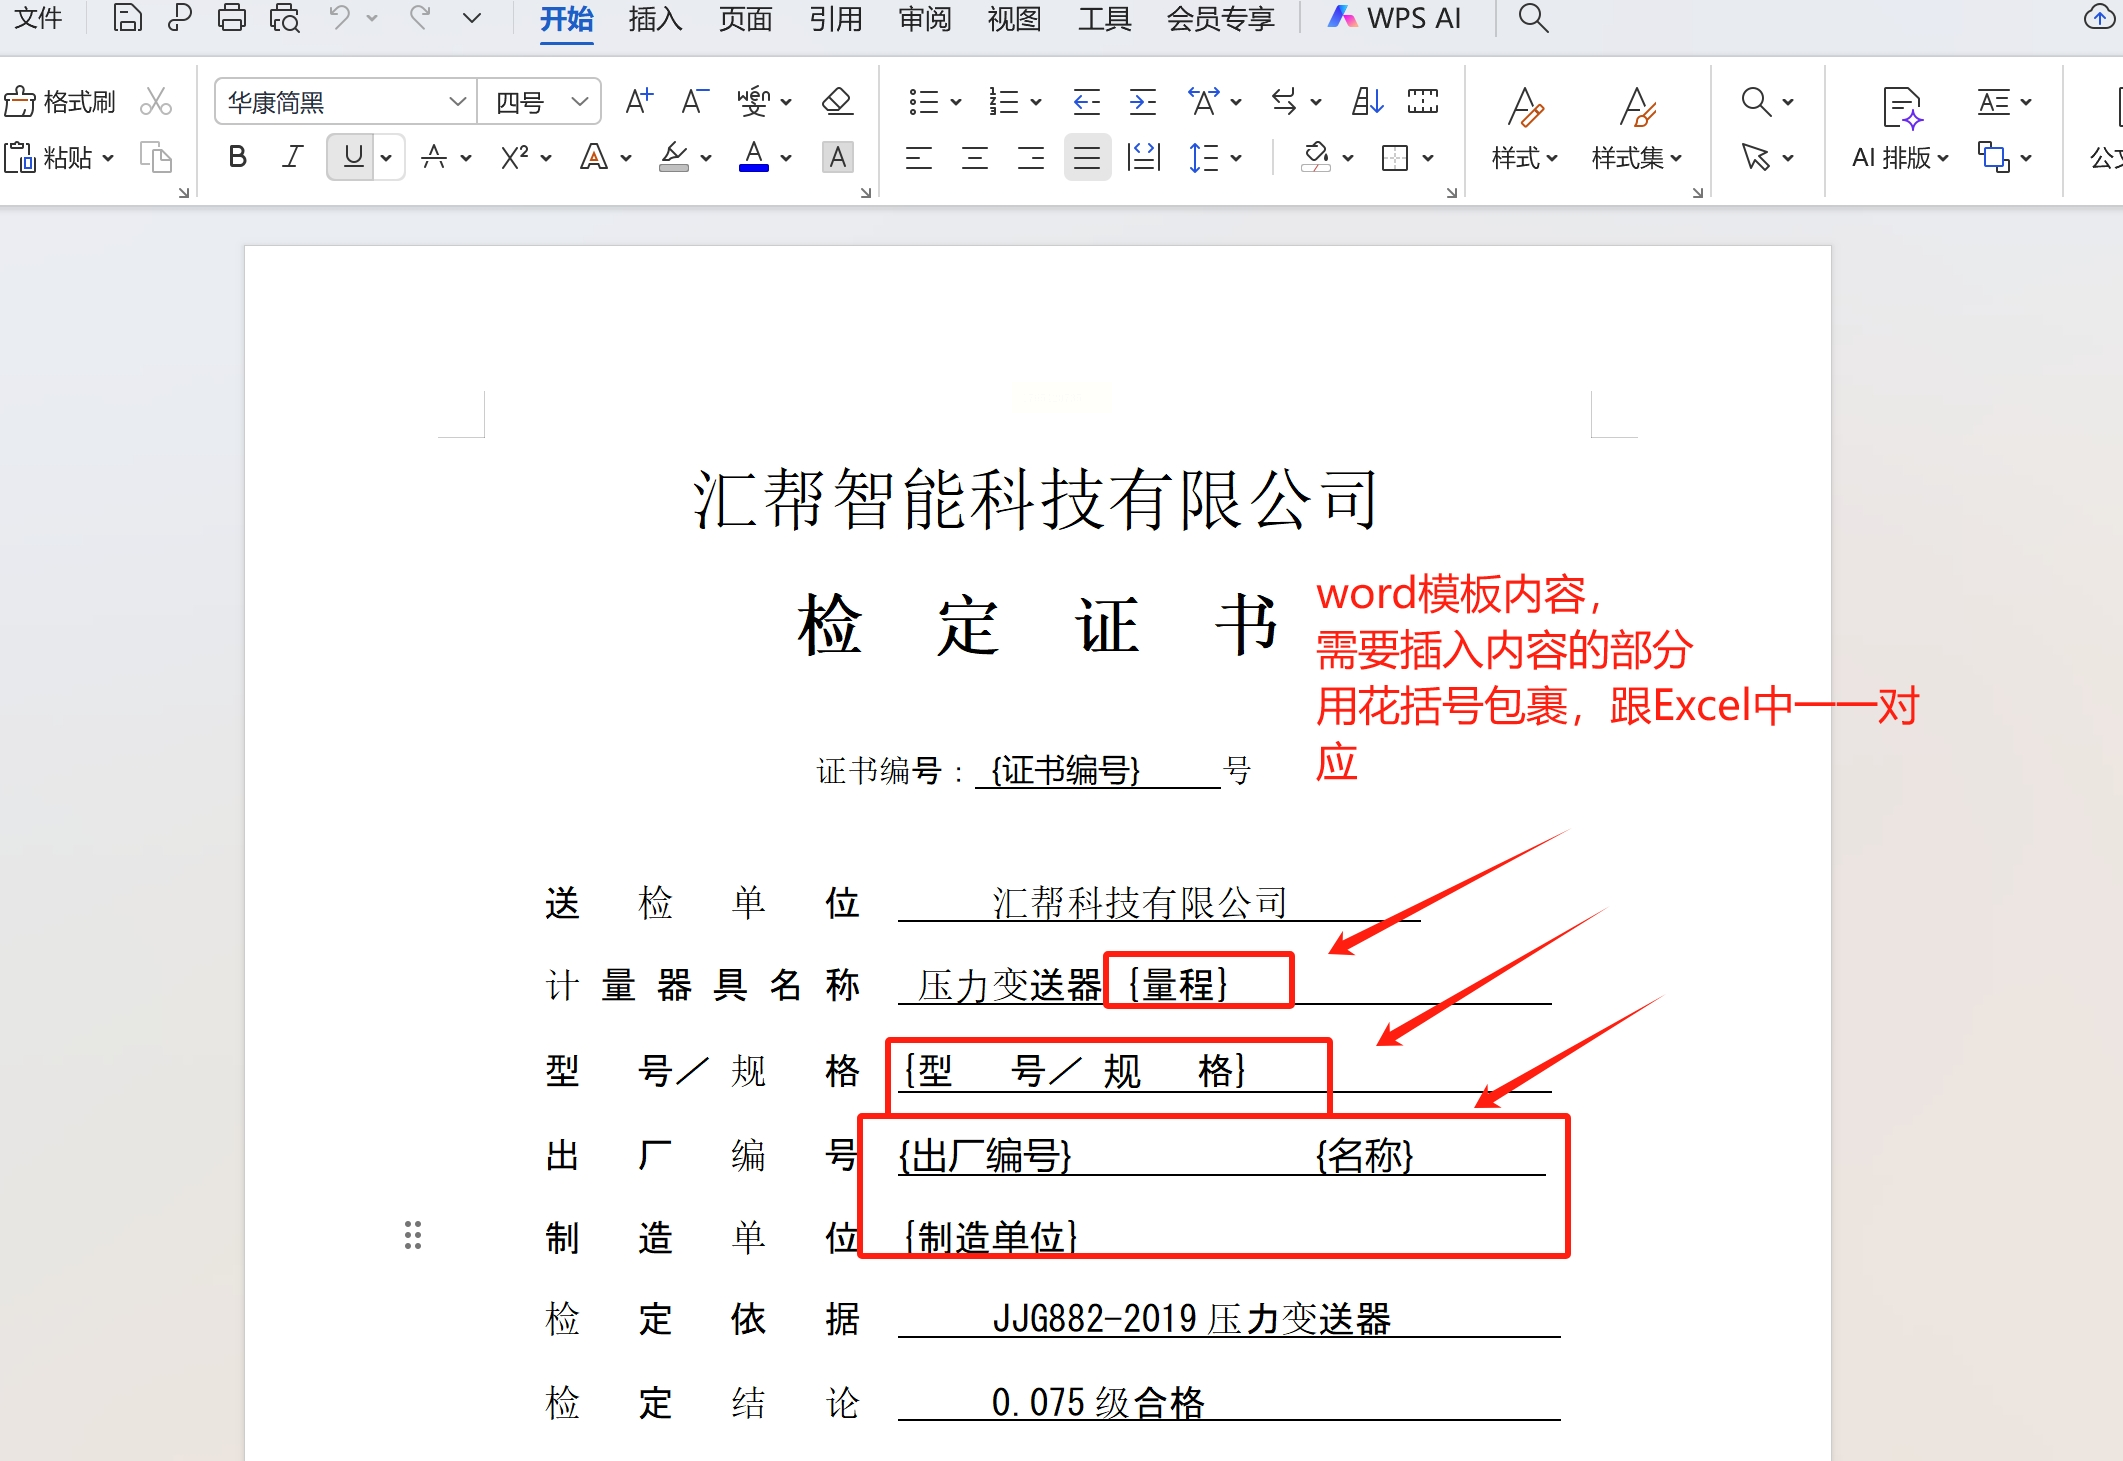This screenshot has width=2123, height=1461.
Task: Click the eraser clear formatting icon
Action: (x=837, y=102)
